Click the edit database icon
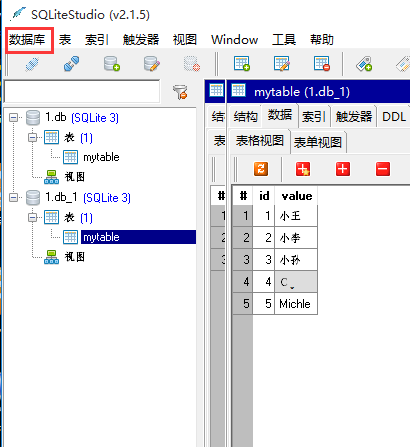The image size is (410, 447). pos(152,64)
